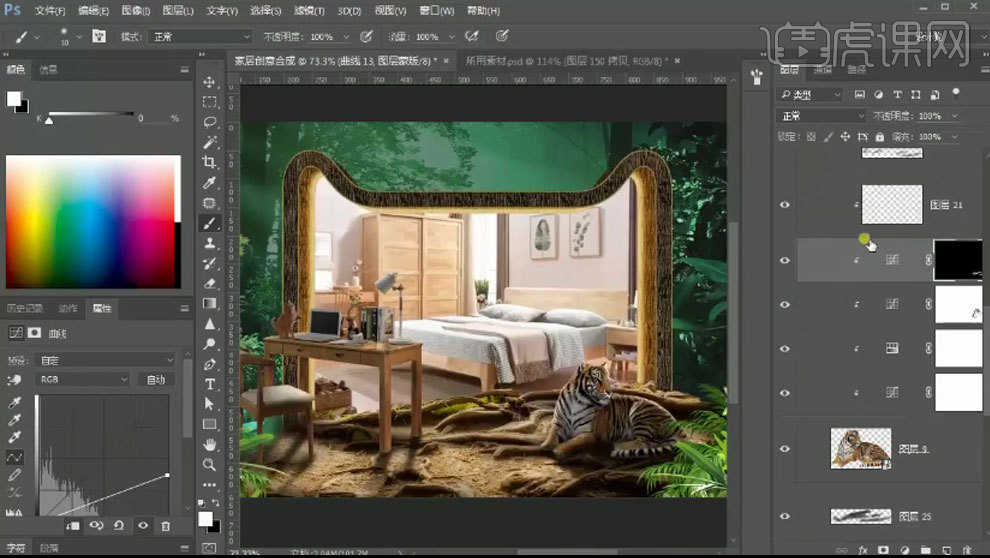Toggle clip-to-layer button in Properties panel

pos(73,525)
